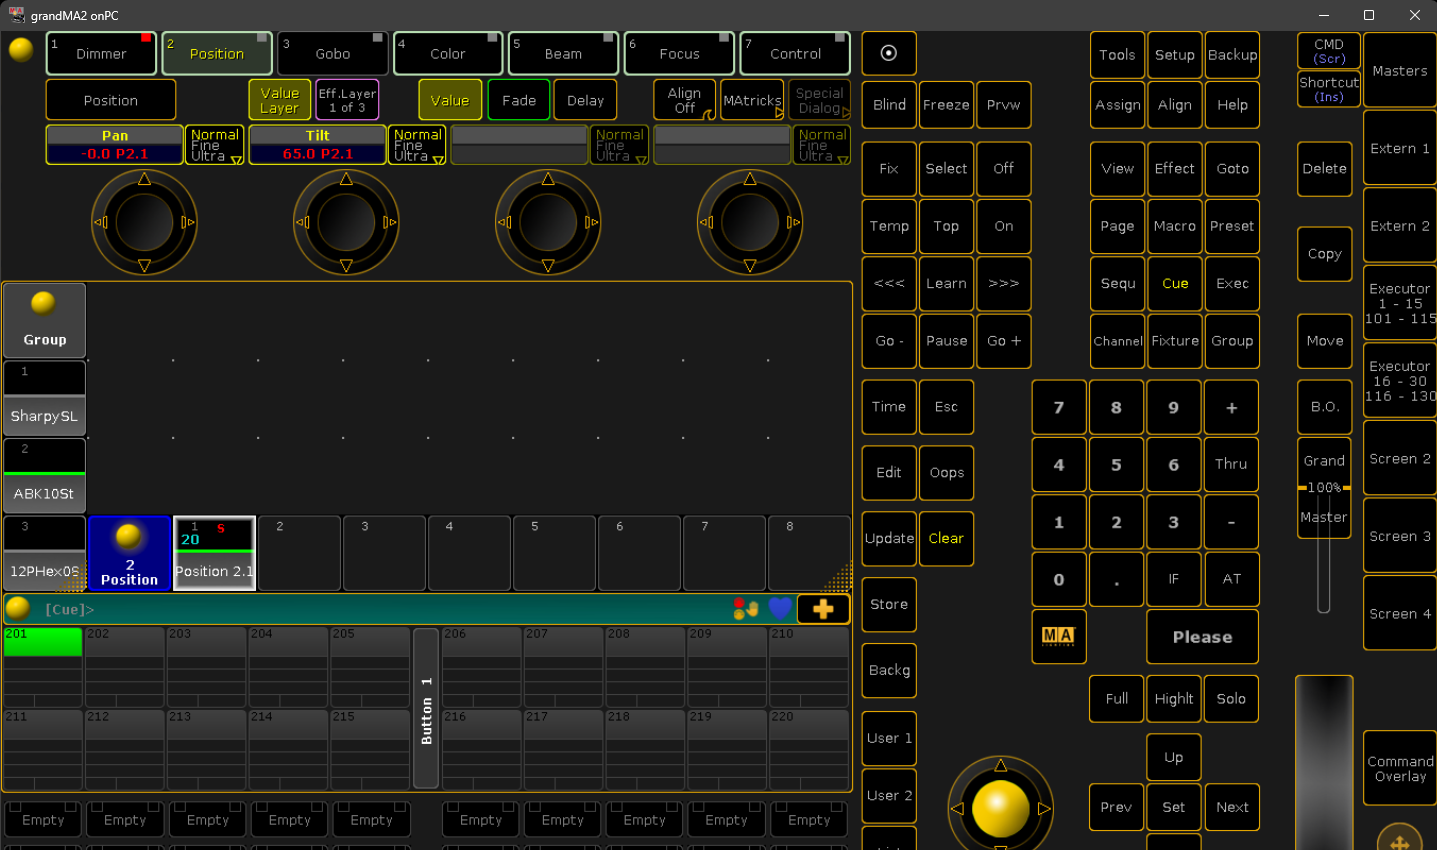Select the Gobo preset type tab
Image resolution: width=1437 pixels, height=850 pixels.
pyautogui.click(x=333, y=53)
